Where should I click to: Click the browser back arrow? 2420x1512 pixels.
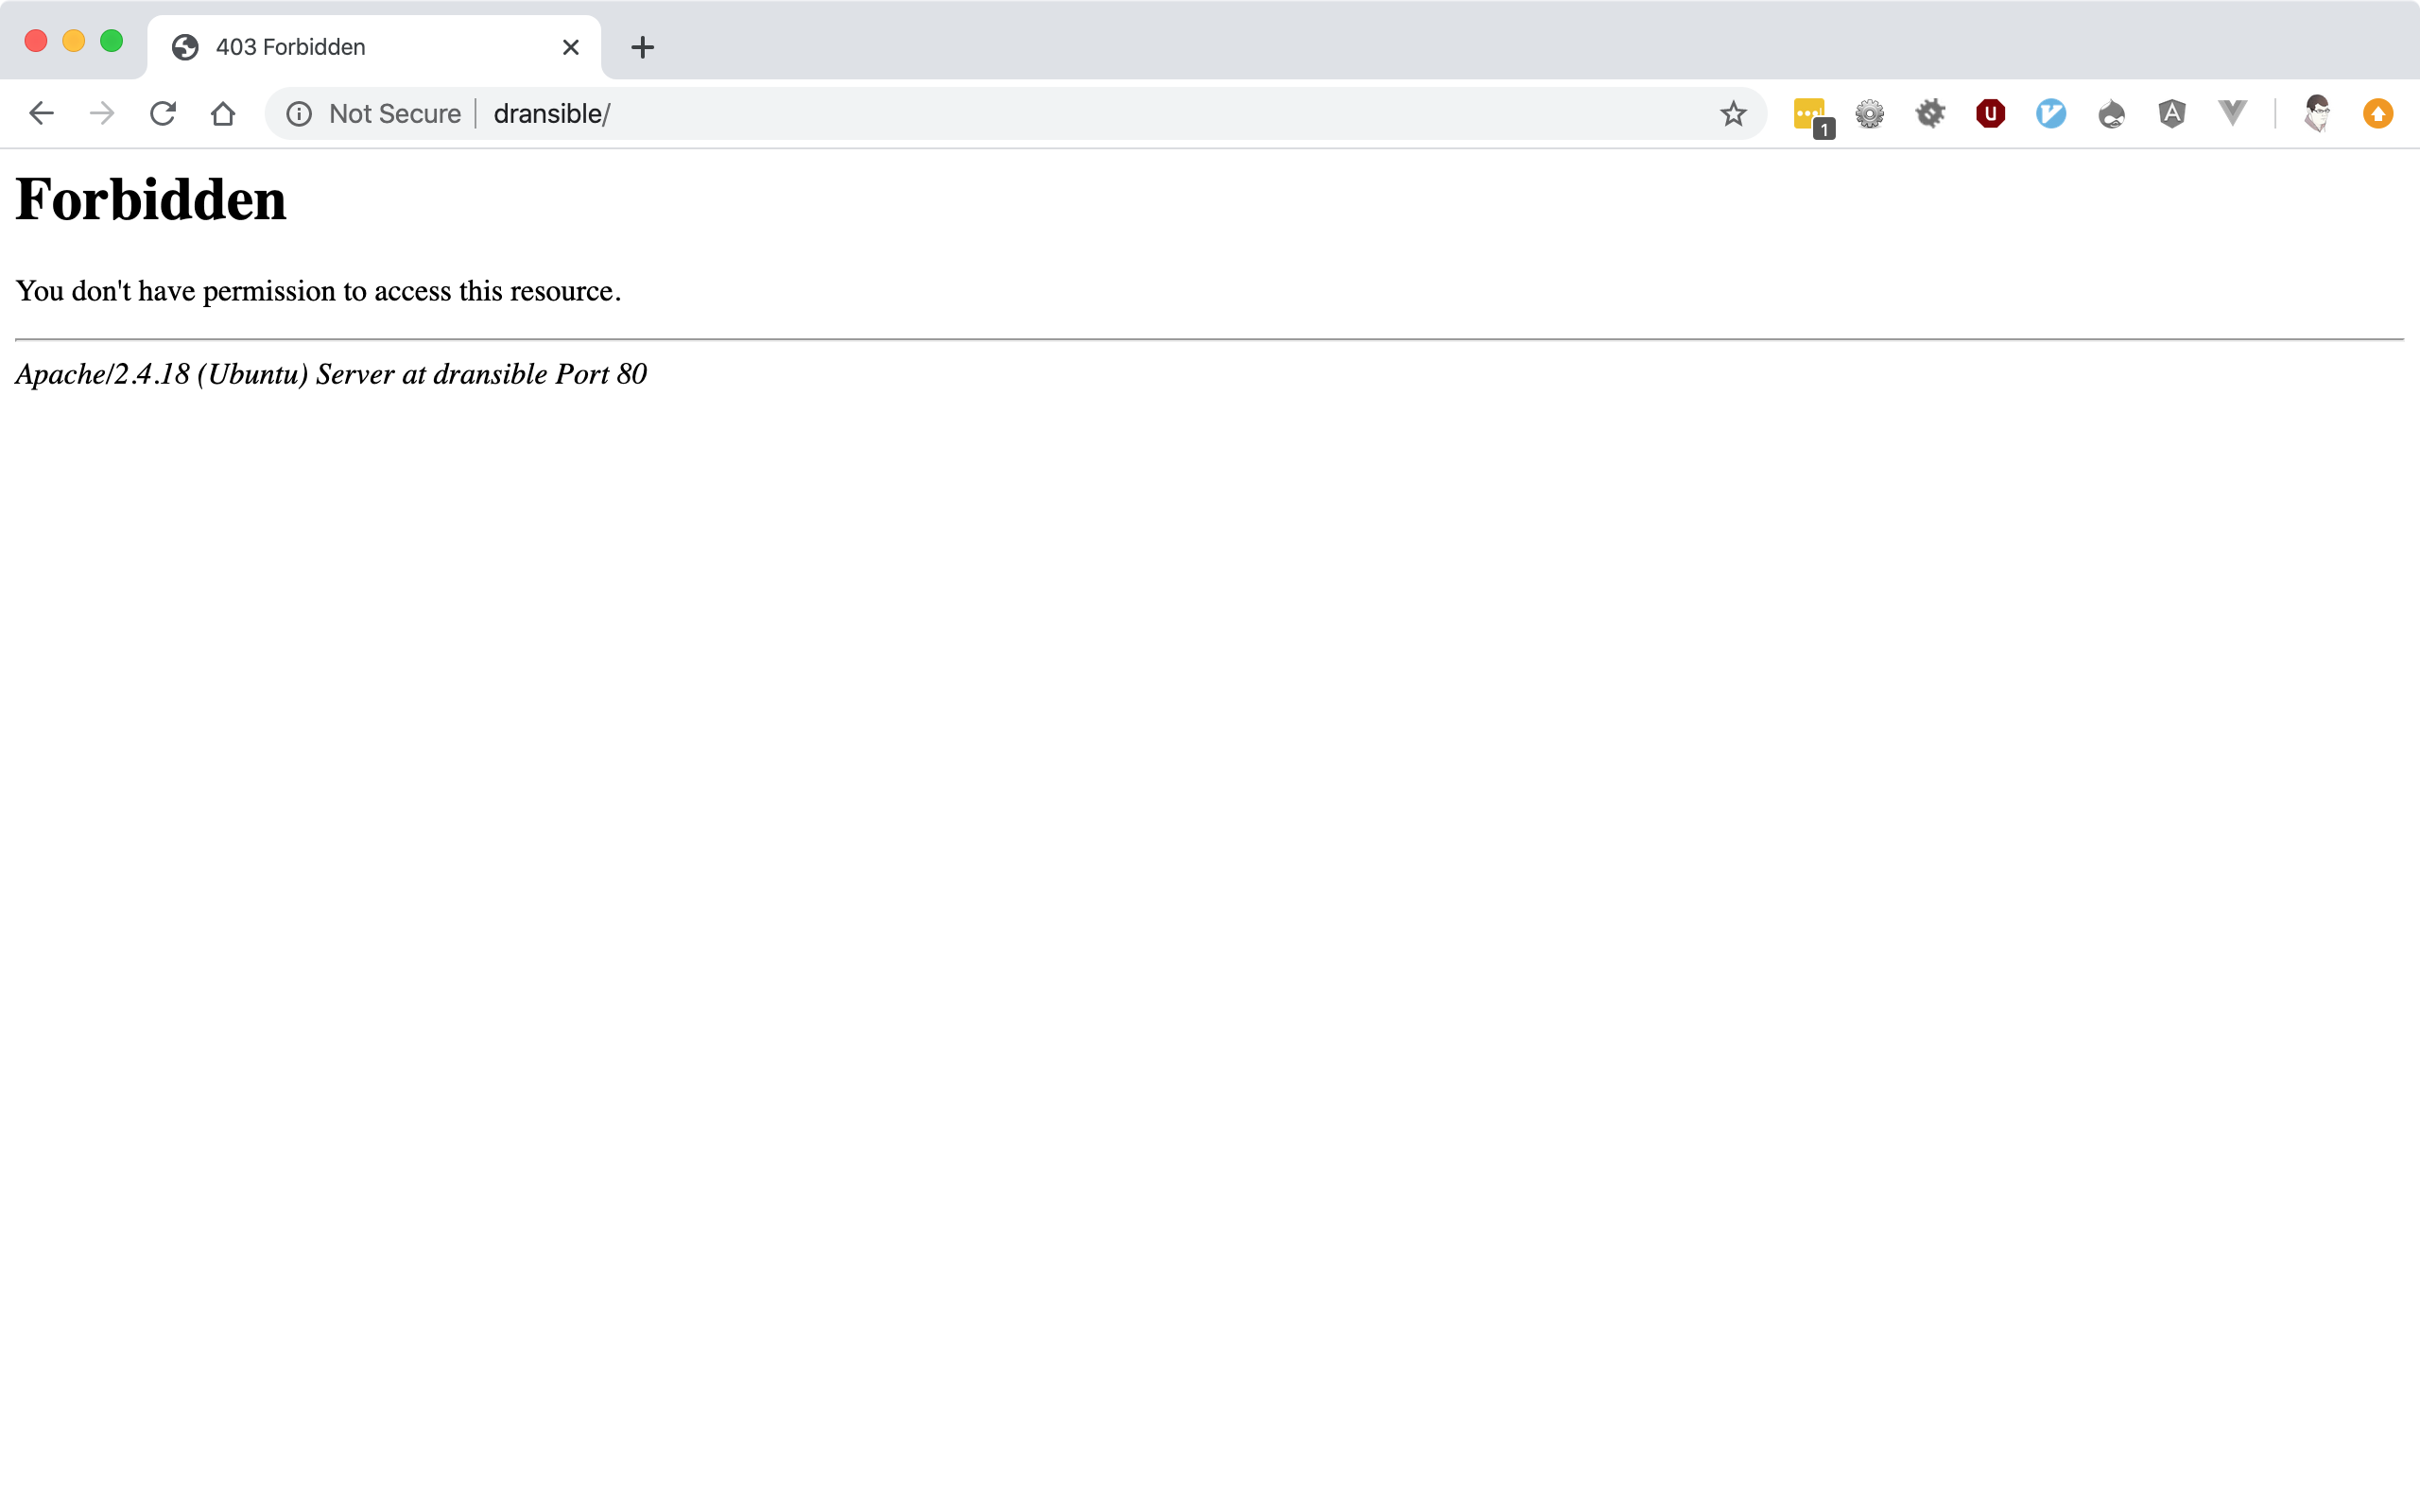(41, 113)
